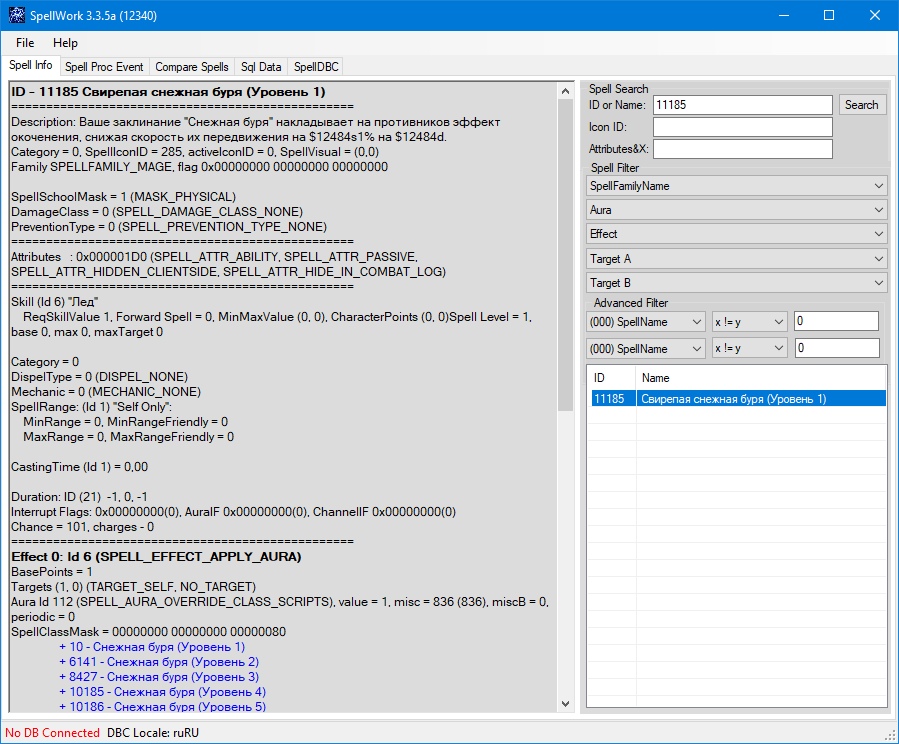Click into the Icon ID field
Screen dimensions: 899x744
point(742,127)
